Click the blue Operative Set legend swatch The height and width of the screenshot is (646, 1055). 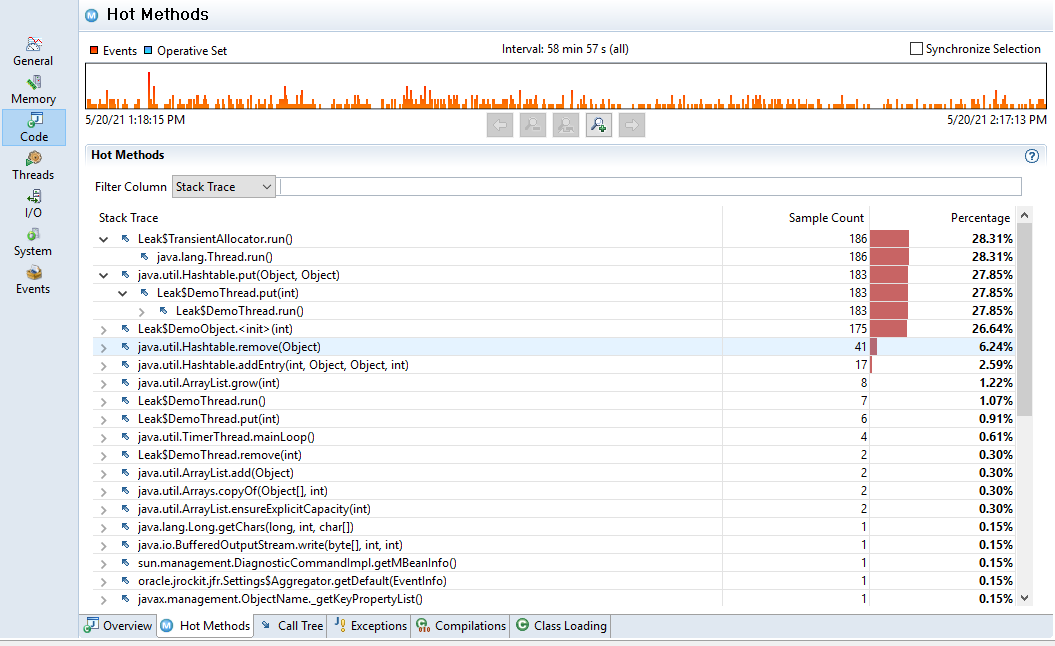click(x=148, y=50)
